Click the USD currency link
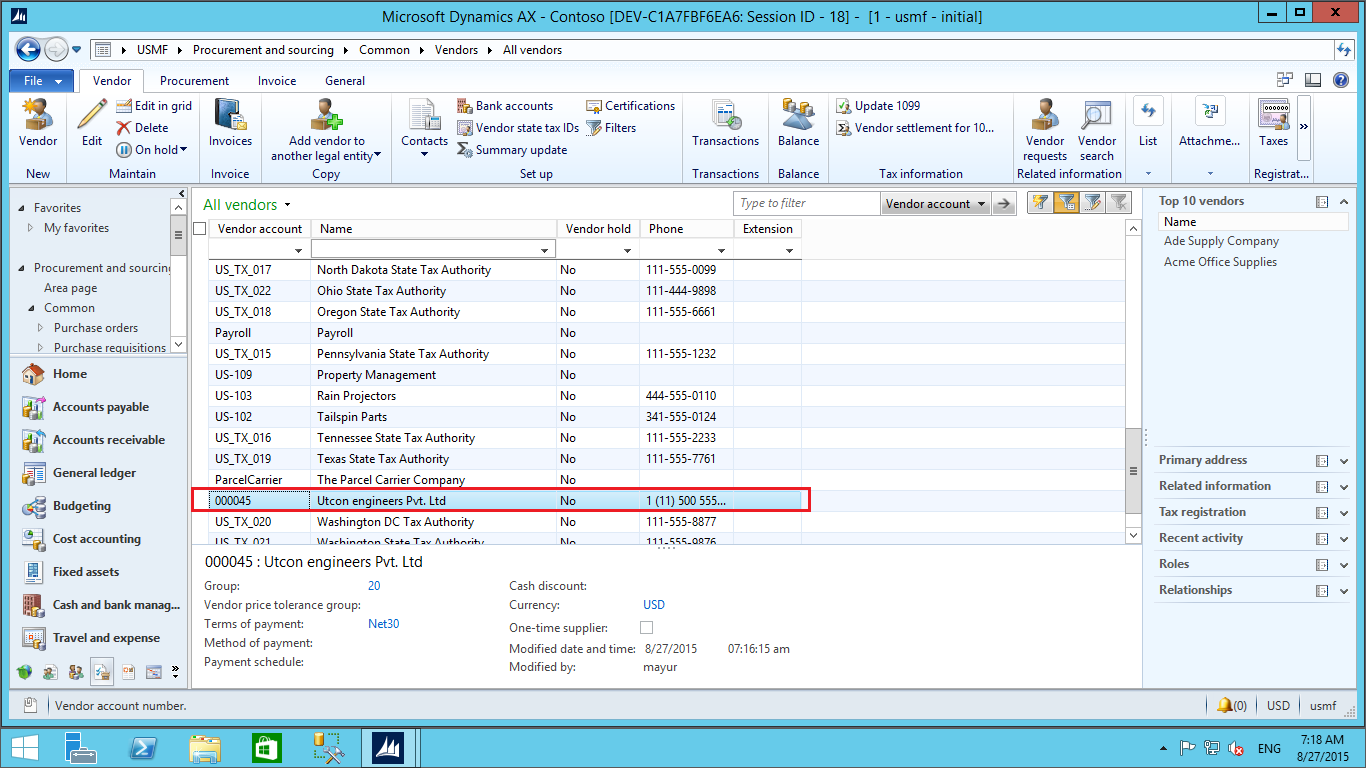Screen dimensions: 1366x768 coord(654,605)
